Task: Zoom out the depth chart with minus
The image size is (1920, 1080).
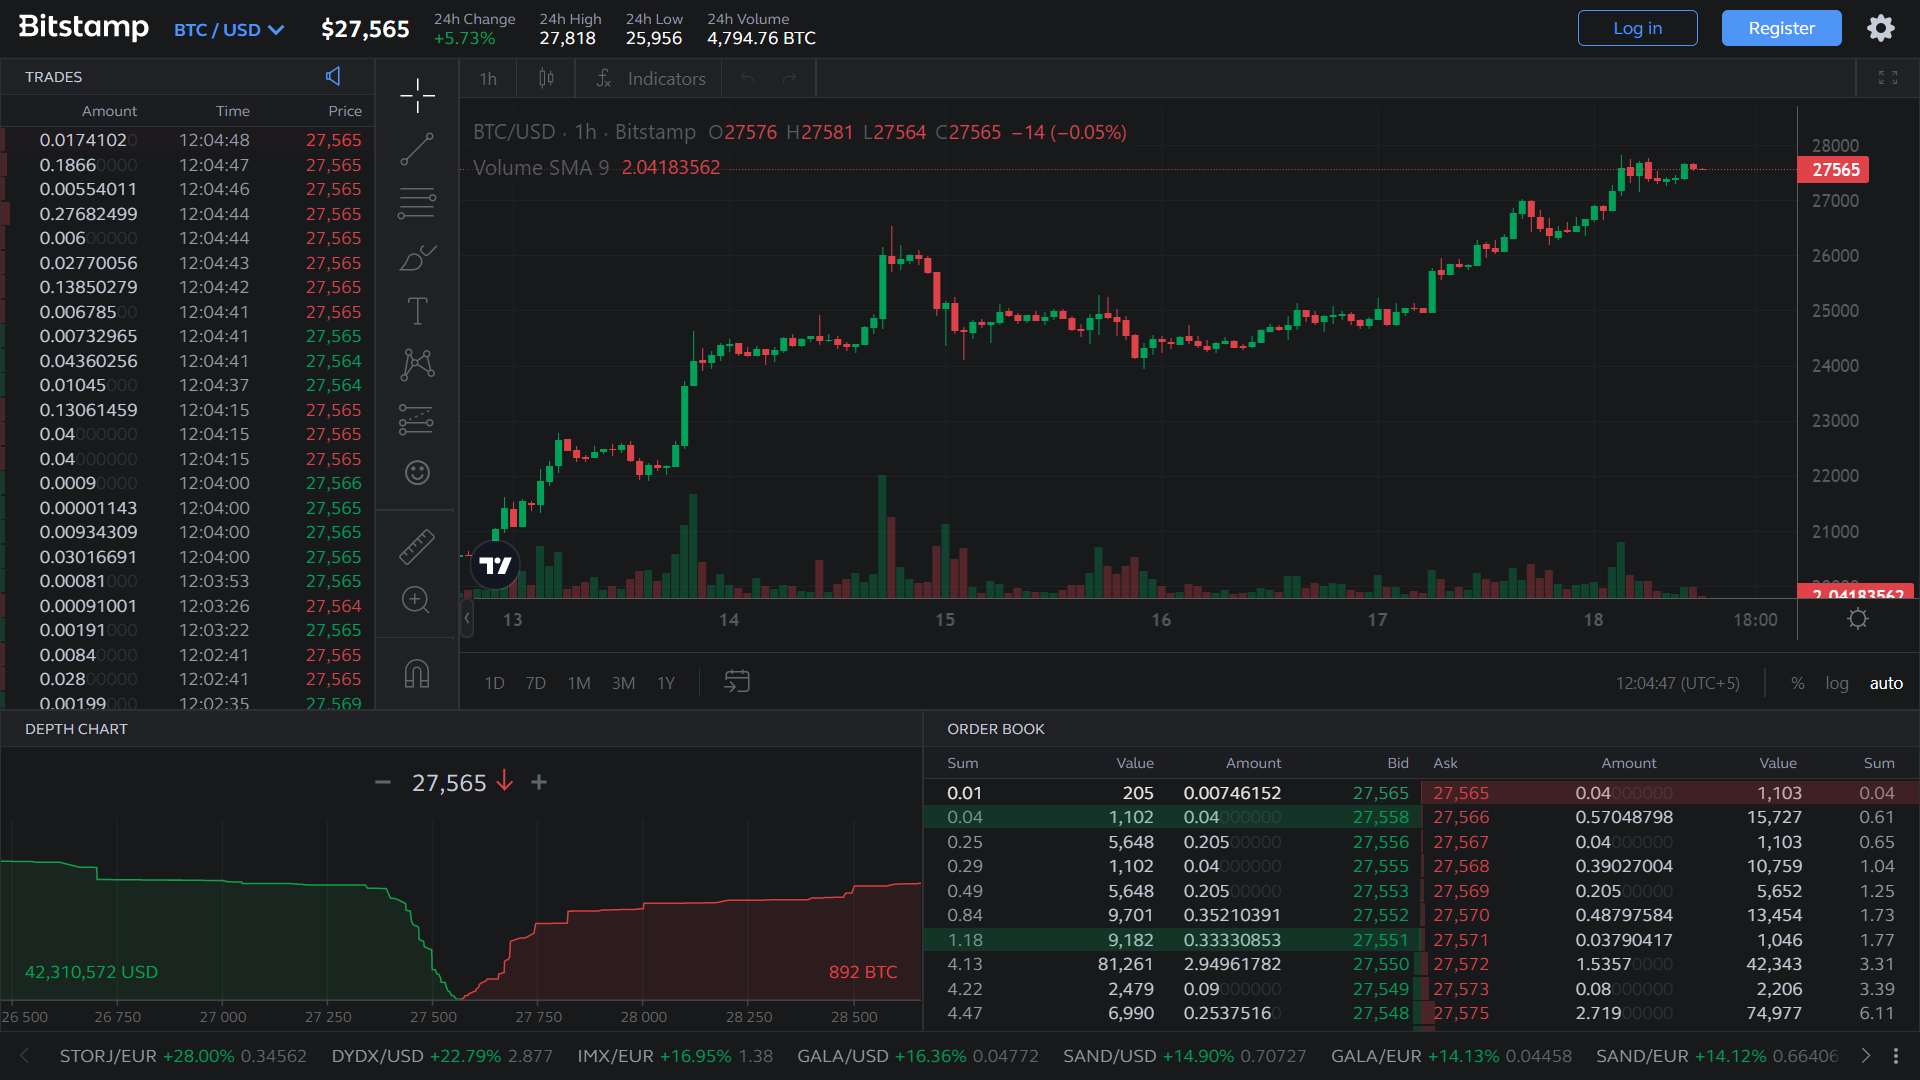Action: coord(382,782)
